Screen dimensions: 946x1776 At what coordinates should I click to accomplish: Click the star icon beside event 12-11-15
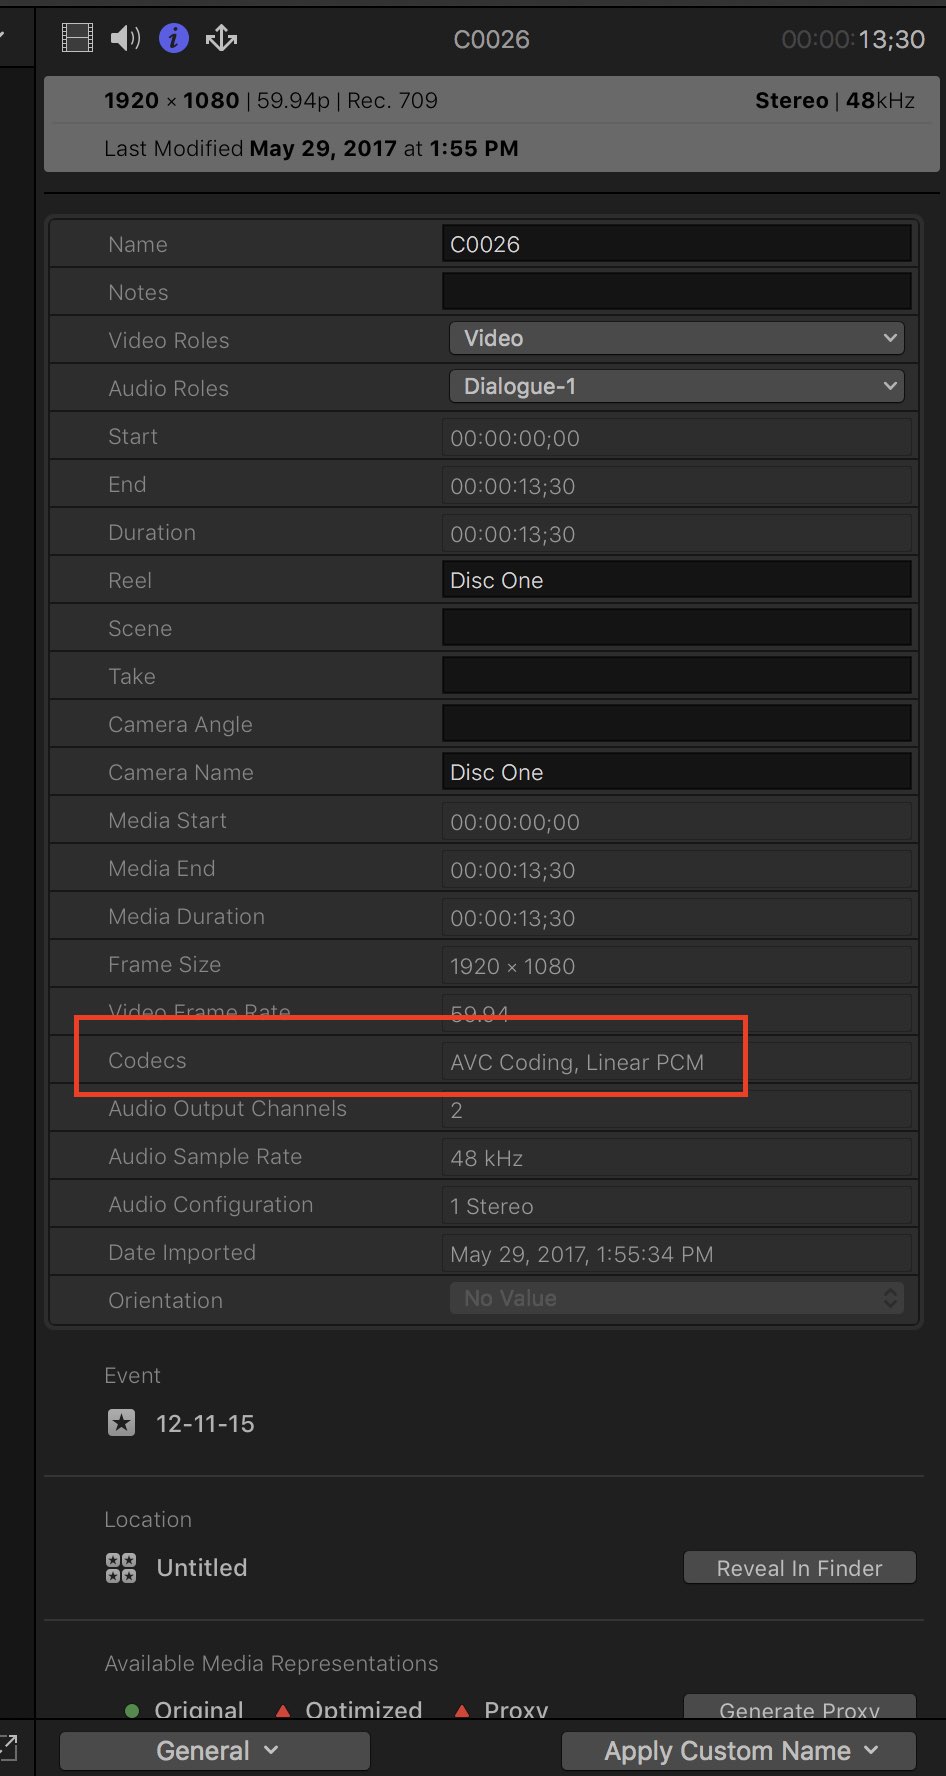[121, 1422]
